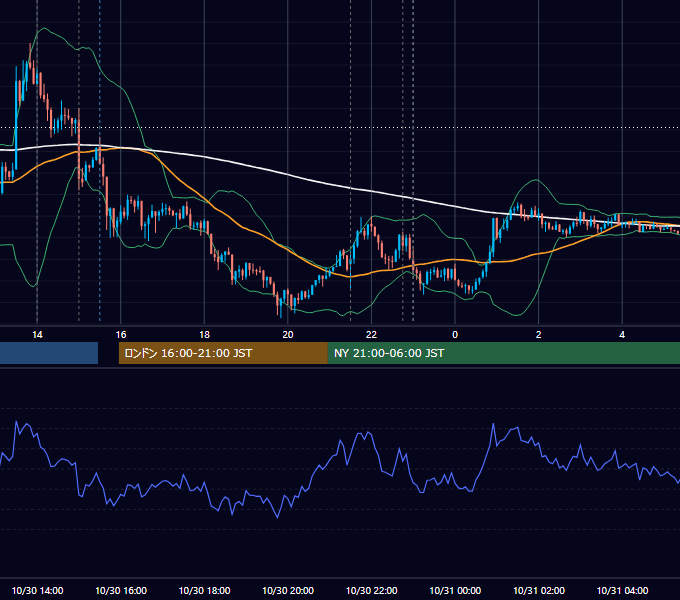Click the 10/31 04:00 time label
Image resolution: width=680 pixels, height=600 pixels.
622,590
